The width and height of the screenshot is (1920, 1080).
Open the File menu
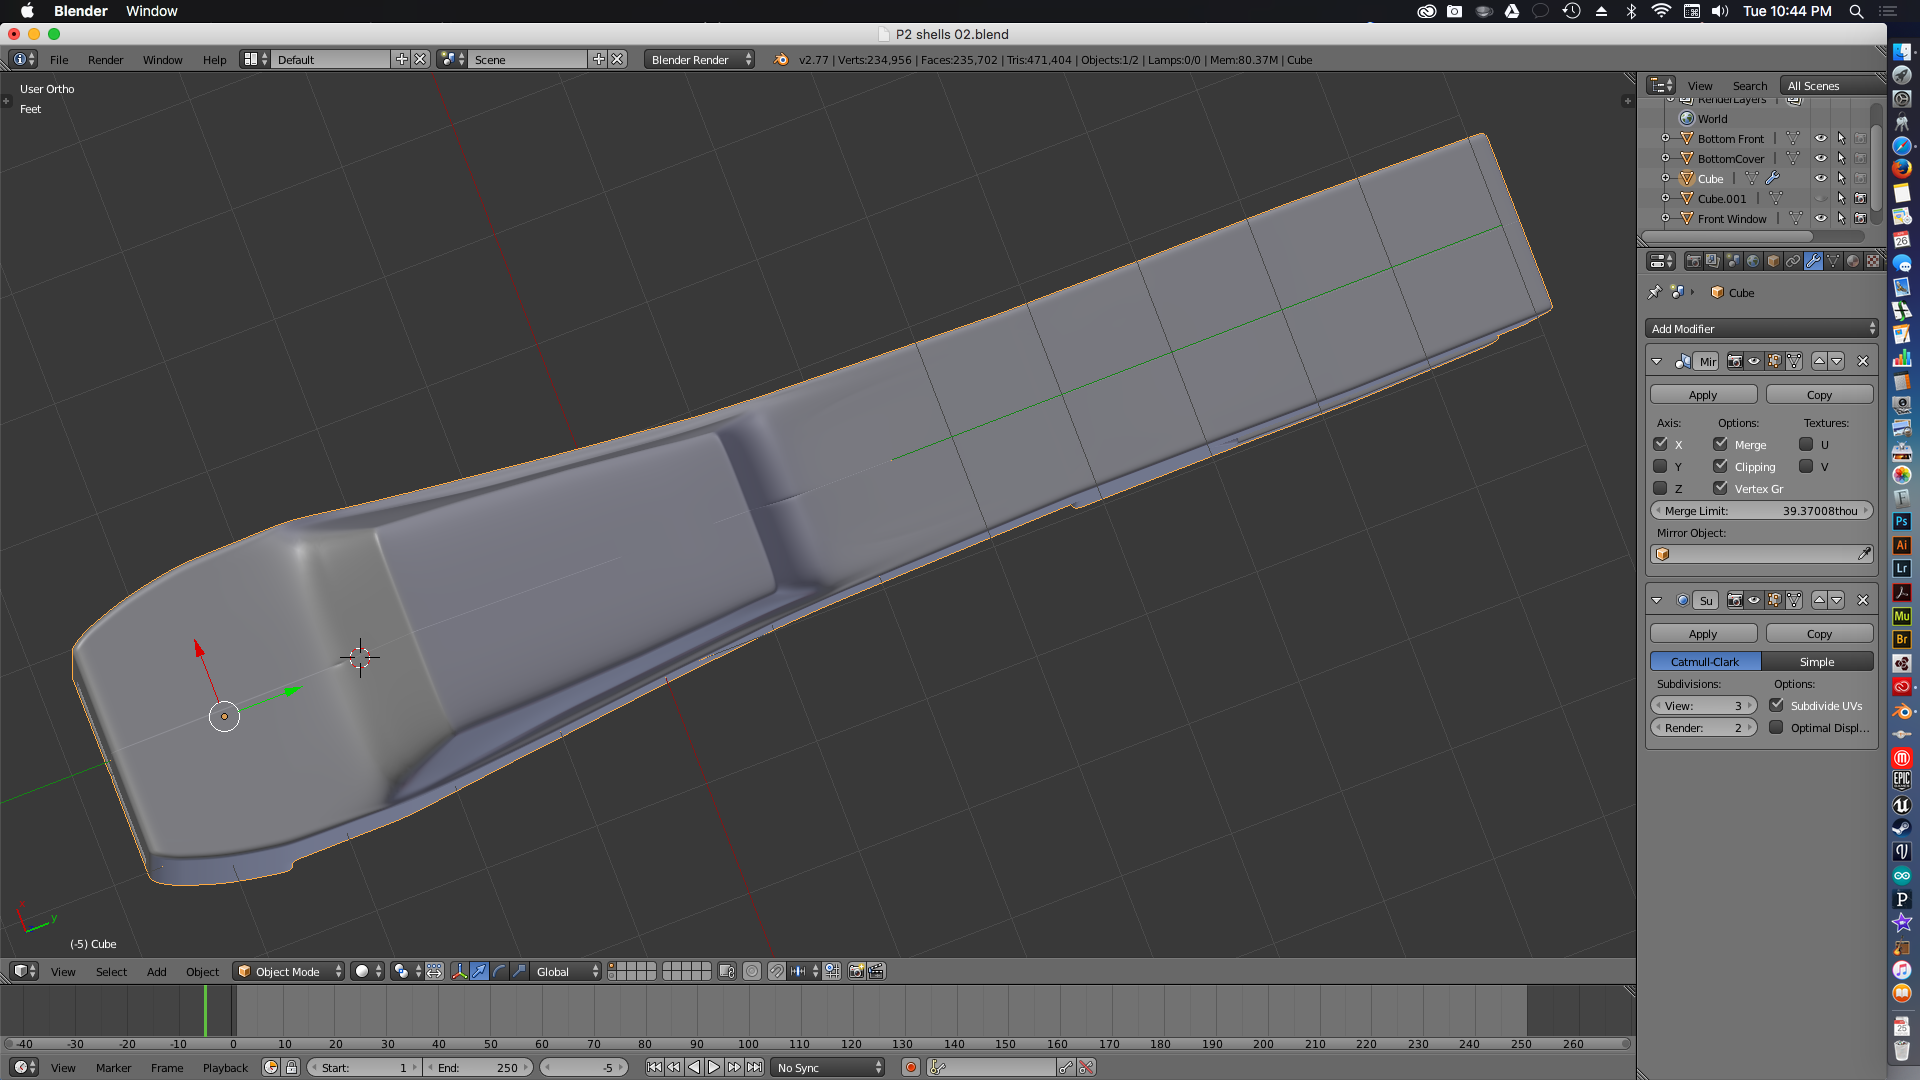(x=59, y=59)
